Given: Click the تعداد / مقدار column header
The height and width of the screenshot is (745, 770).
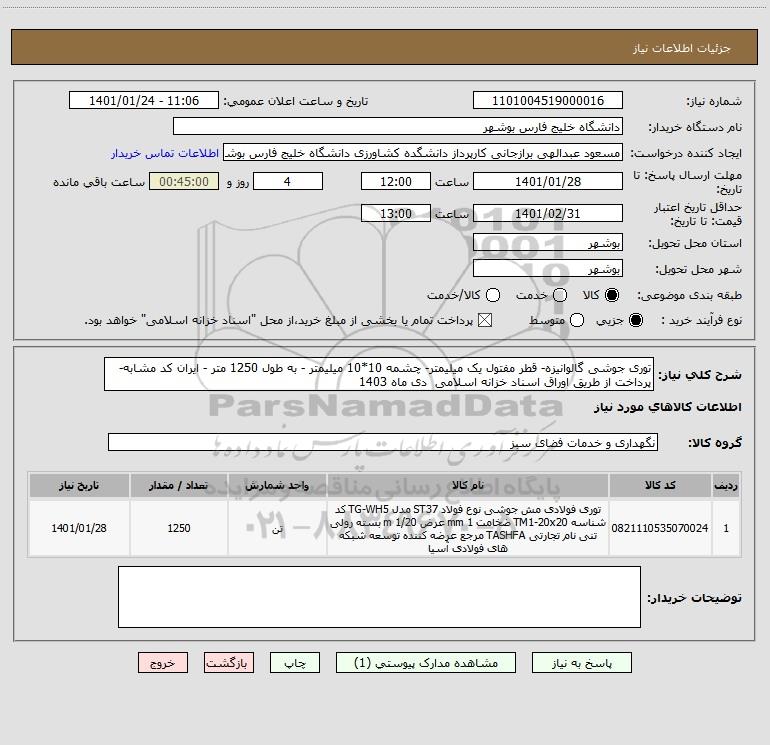Looking at the screenshot, I should (x=178, y=485).
